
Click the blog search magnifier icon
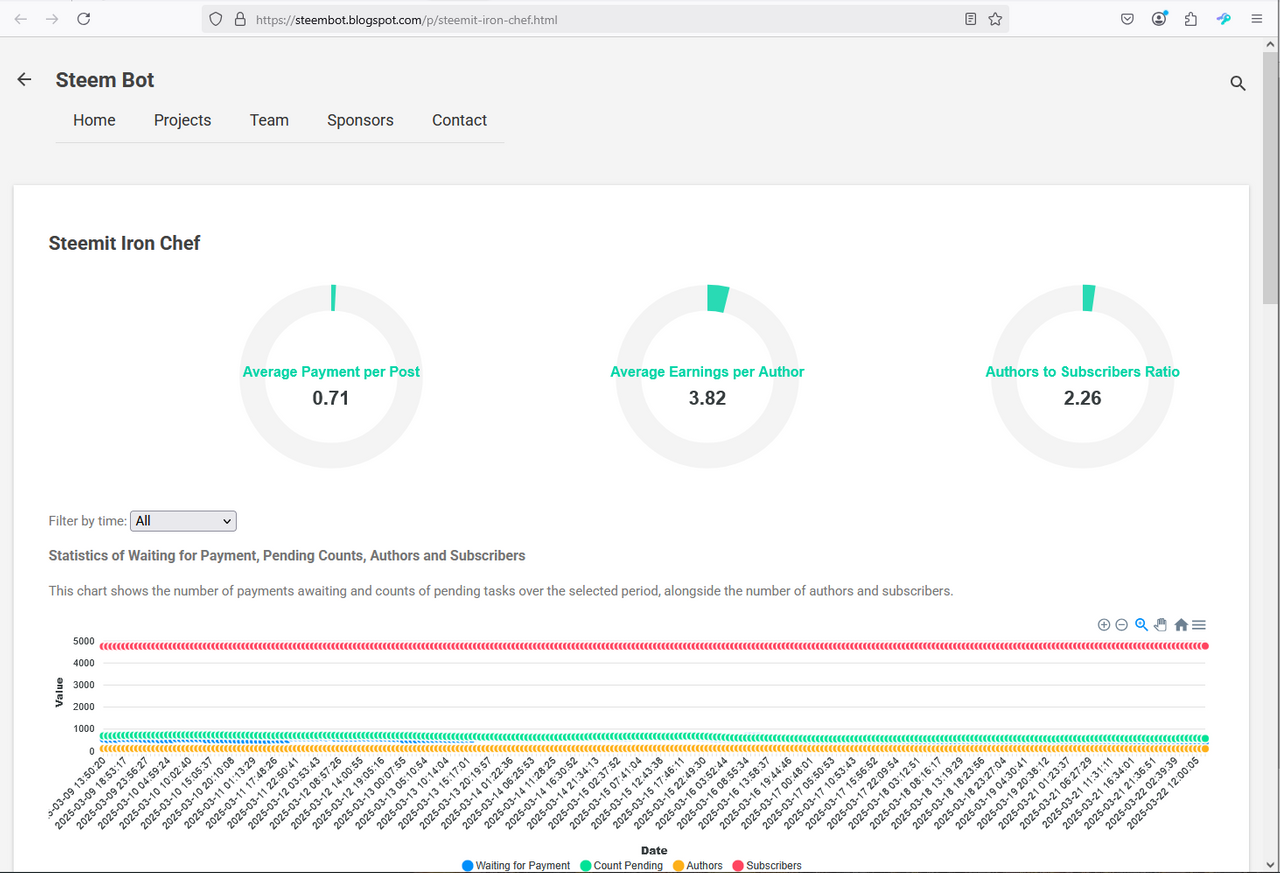point(1238,83)
